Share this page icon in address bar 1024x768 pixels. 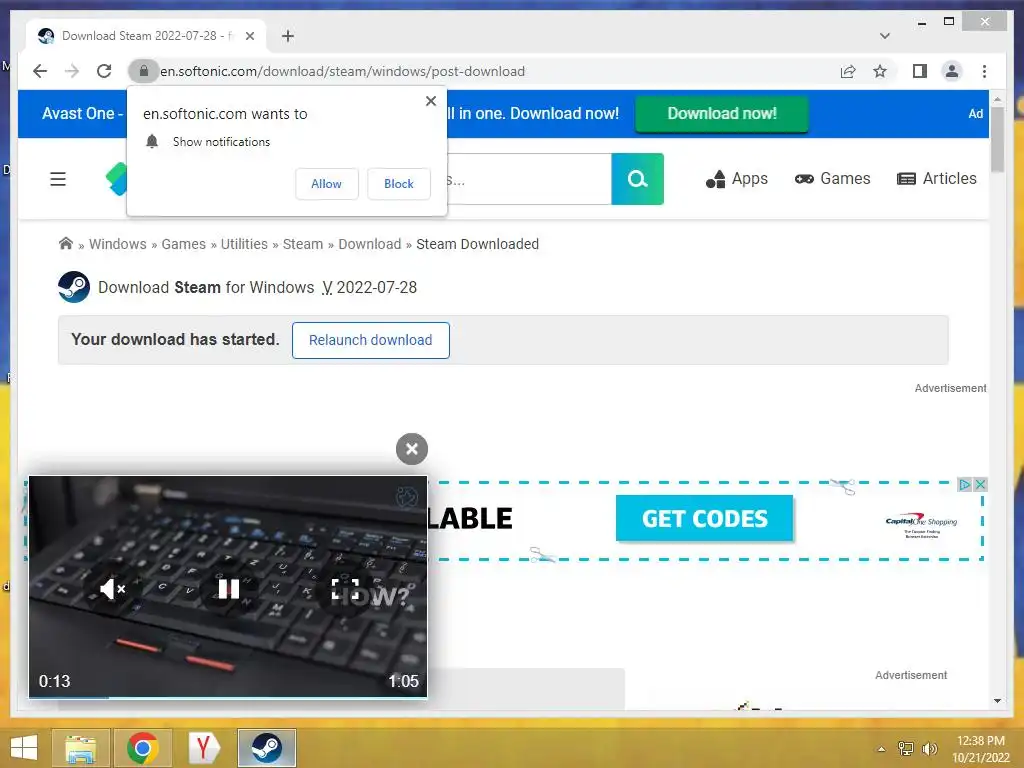tap(848, 71)
